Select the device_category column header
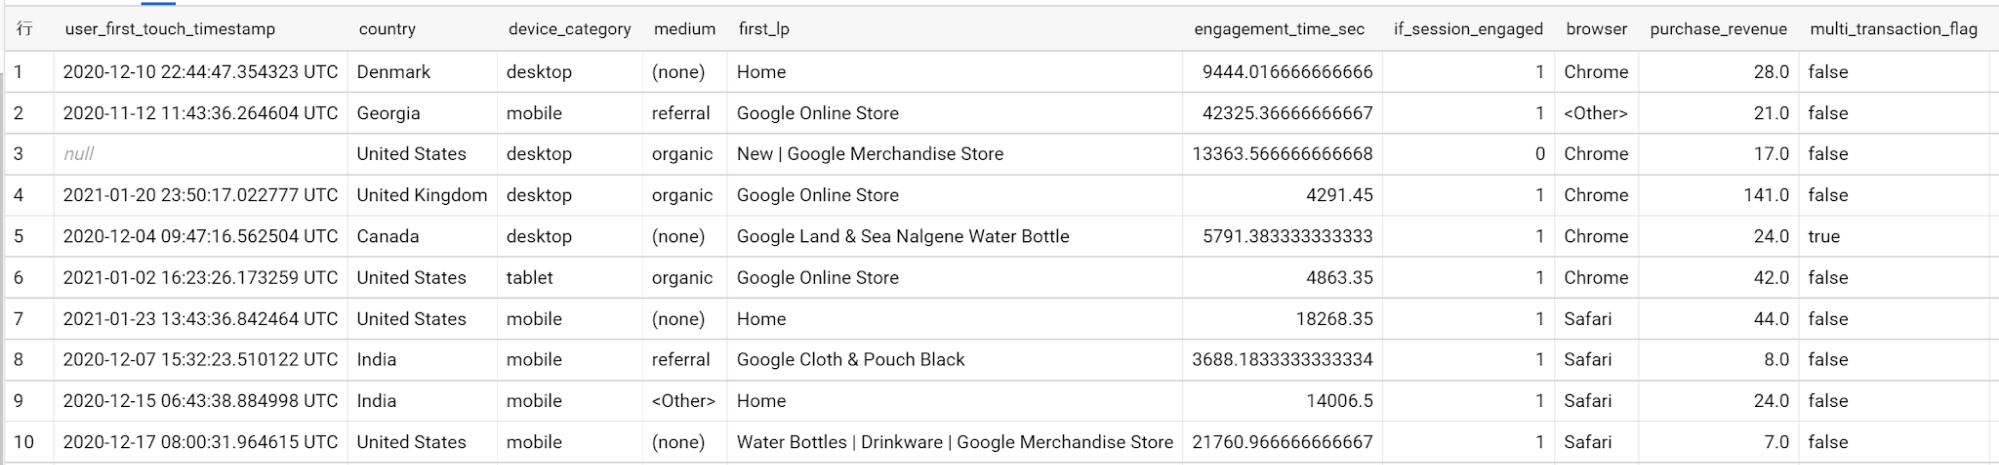The height and width of the screenshot is (465, 1999). [x=569, y=29]
